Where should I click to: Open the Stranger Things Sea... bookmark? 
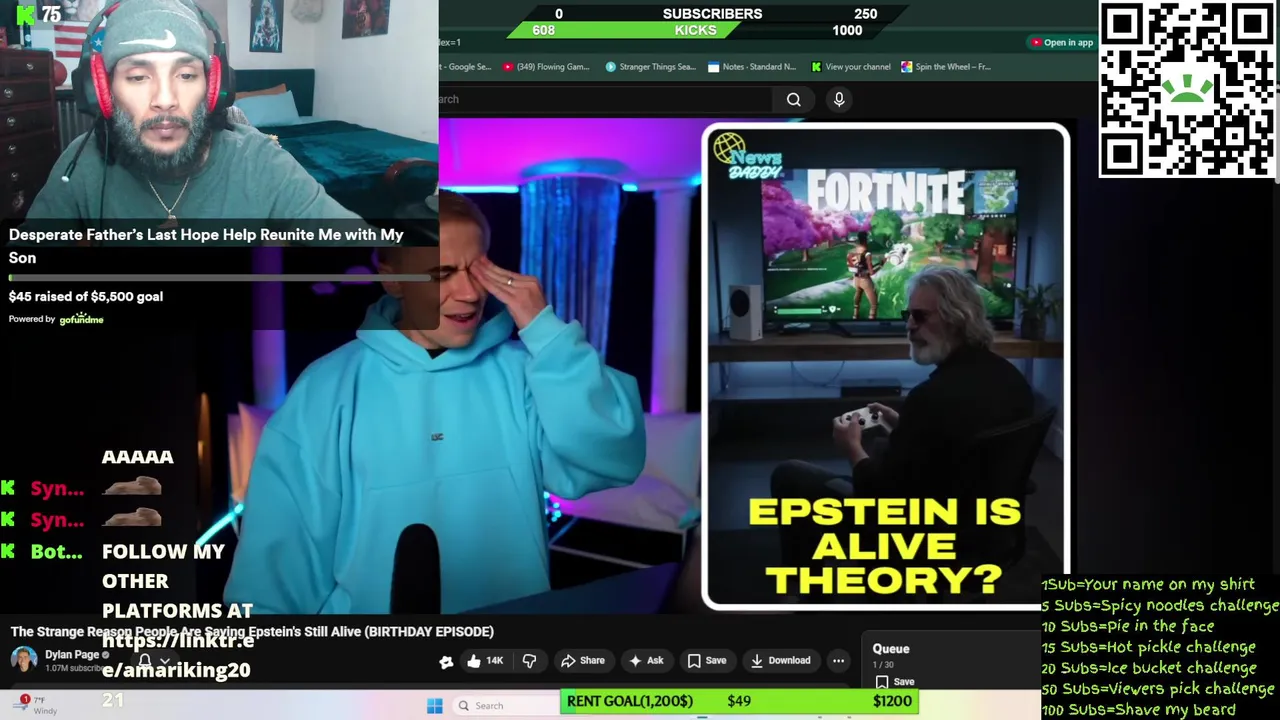click(650, 67)
